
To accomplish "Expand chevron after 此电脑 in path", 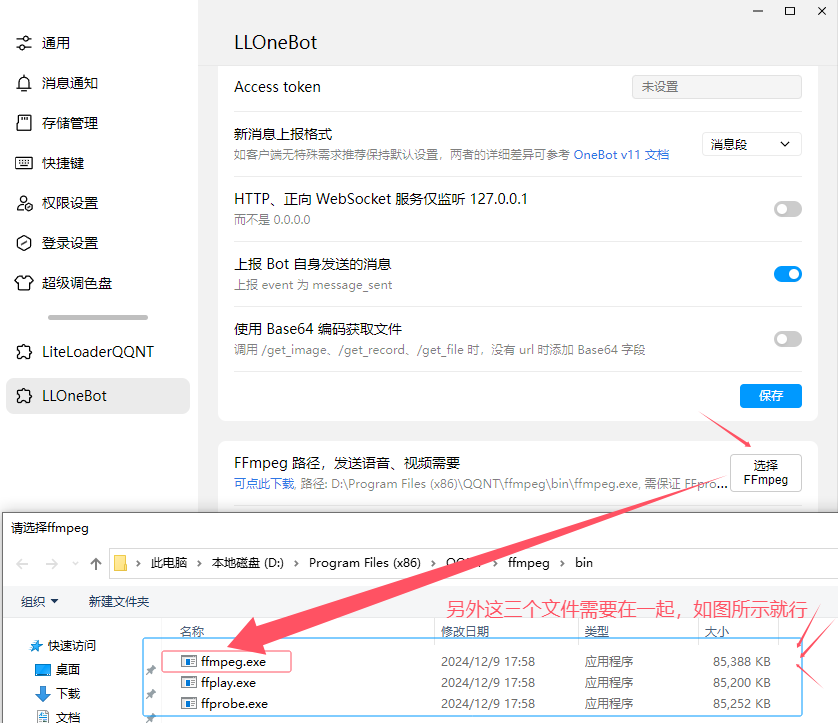I will click(x=199, y=563).
